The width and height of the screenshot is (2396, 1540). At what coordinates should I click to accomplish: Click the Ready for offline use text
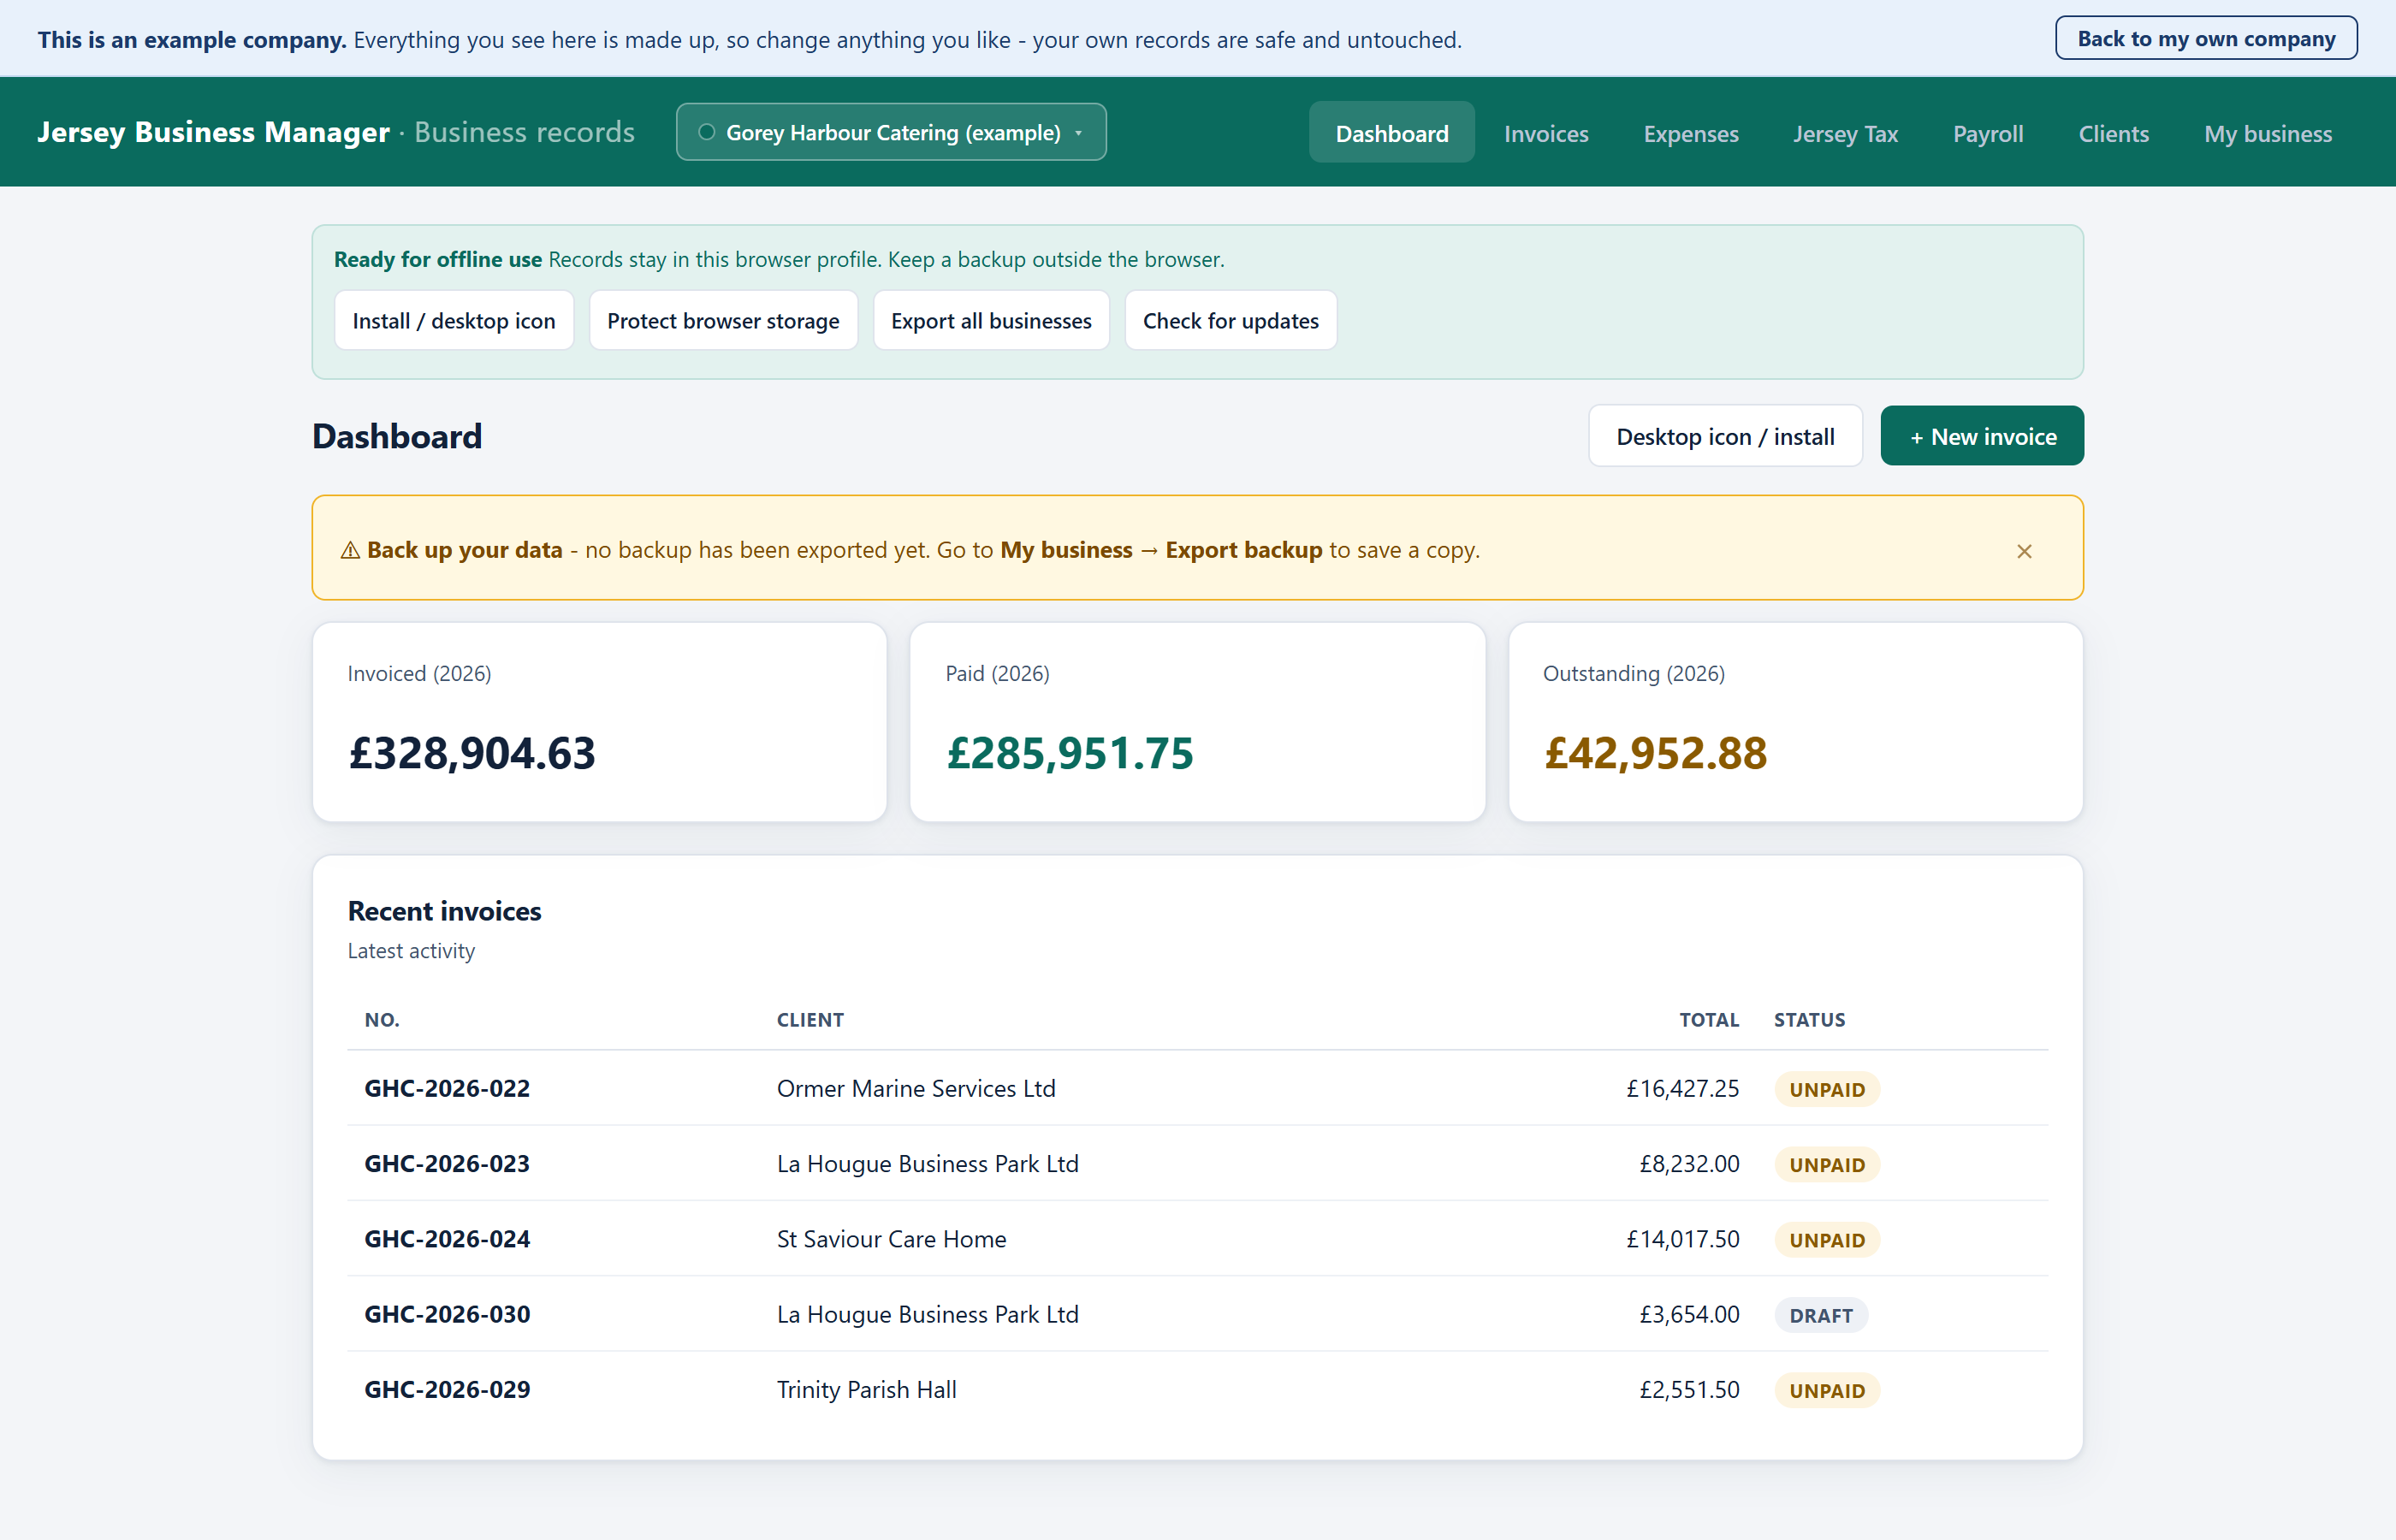tap(438, 259)
